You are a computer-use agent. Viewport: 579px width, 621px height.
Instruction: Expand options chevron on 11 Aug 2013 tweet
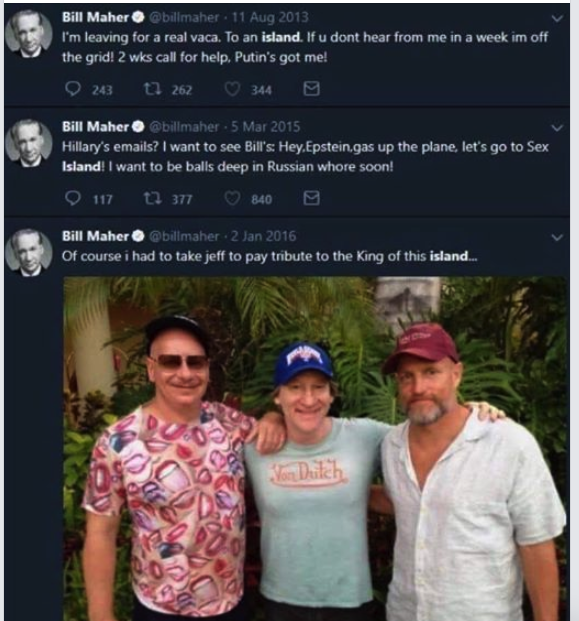click(x=557, y=18)
